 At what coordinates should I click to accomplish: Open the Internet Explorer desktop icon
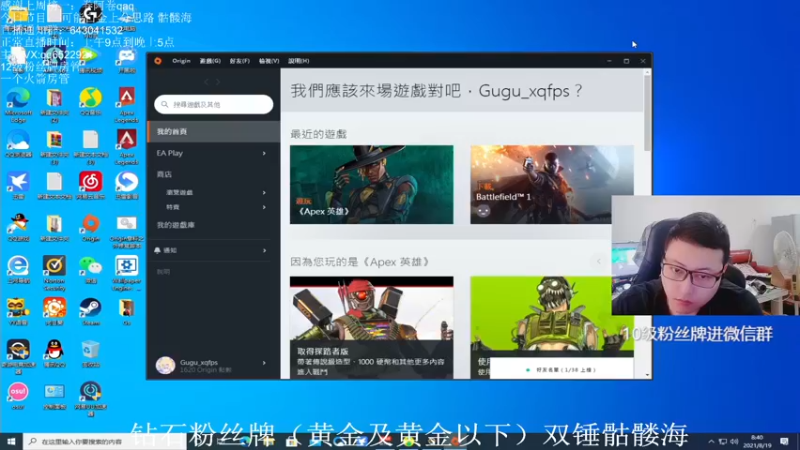point(18,270)
